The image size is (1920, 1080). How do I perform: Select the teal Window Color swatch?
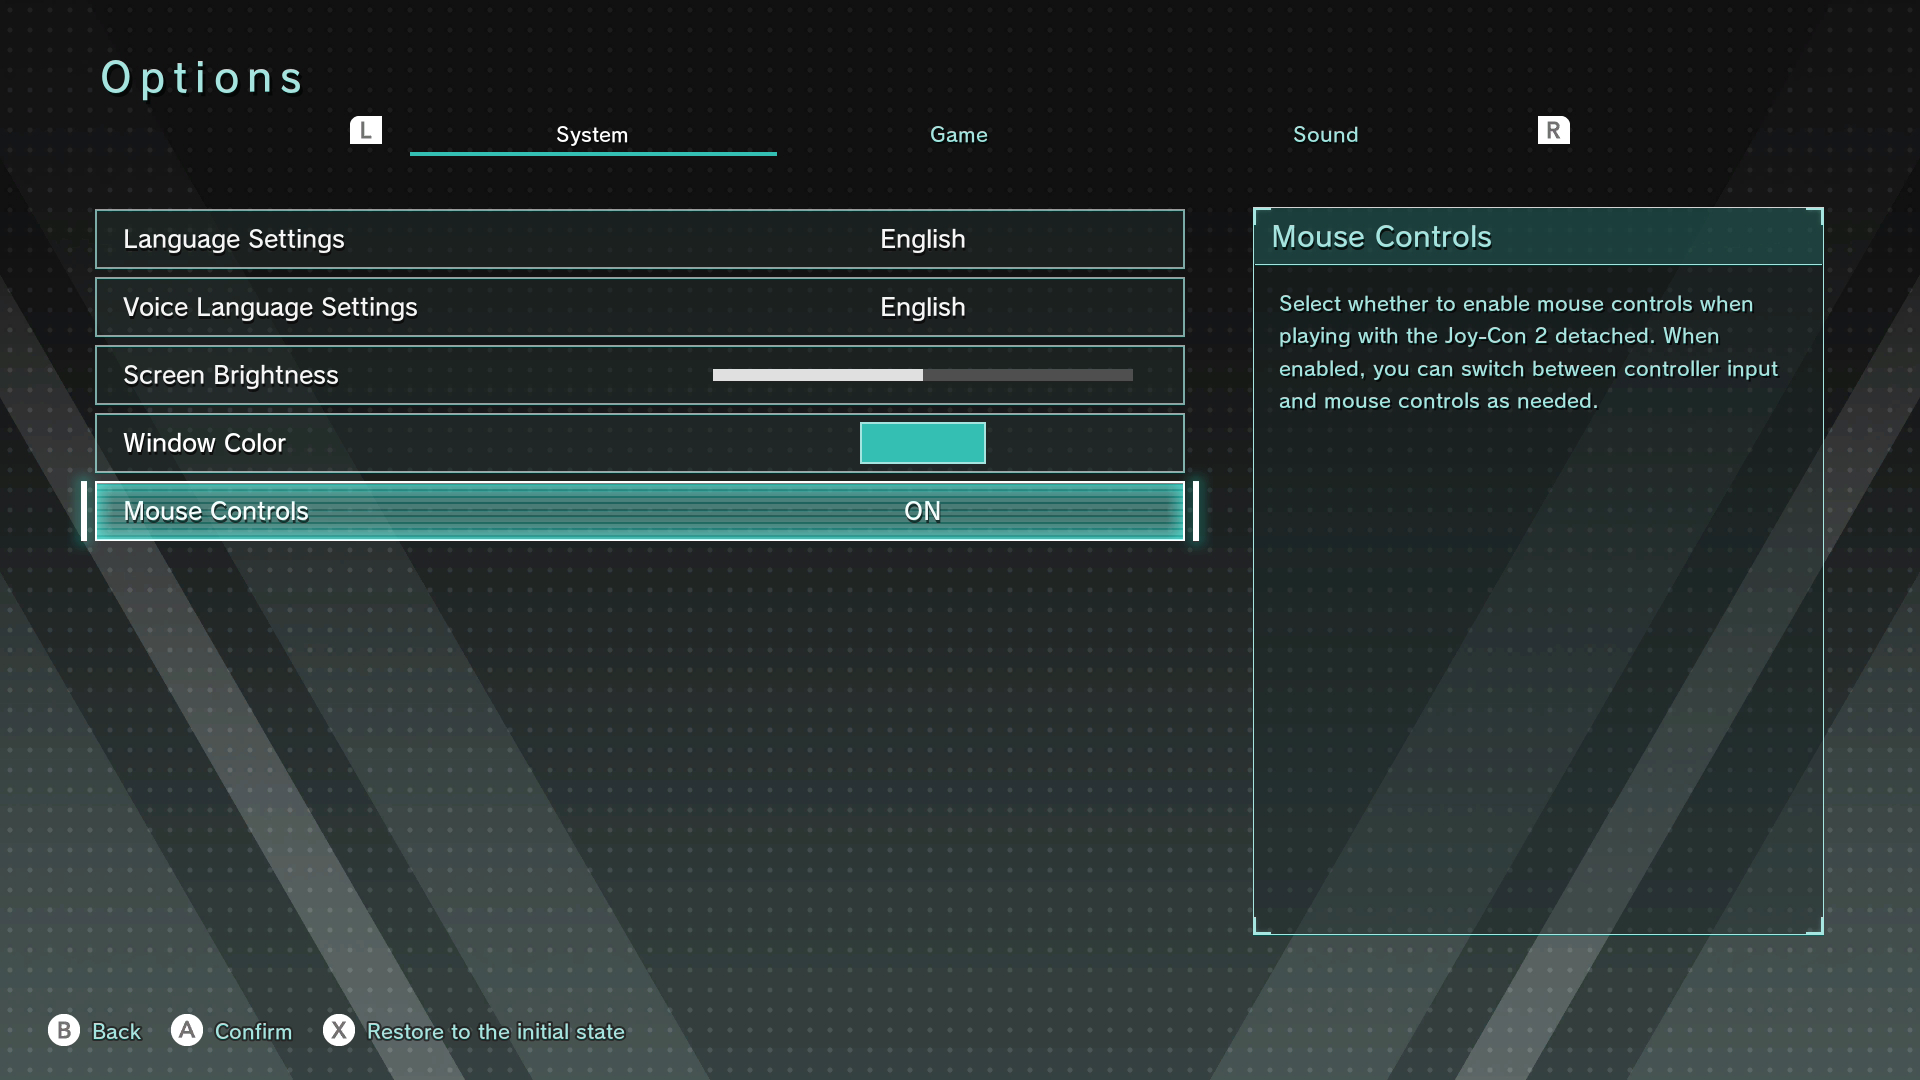(x=923, y=443)
